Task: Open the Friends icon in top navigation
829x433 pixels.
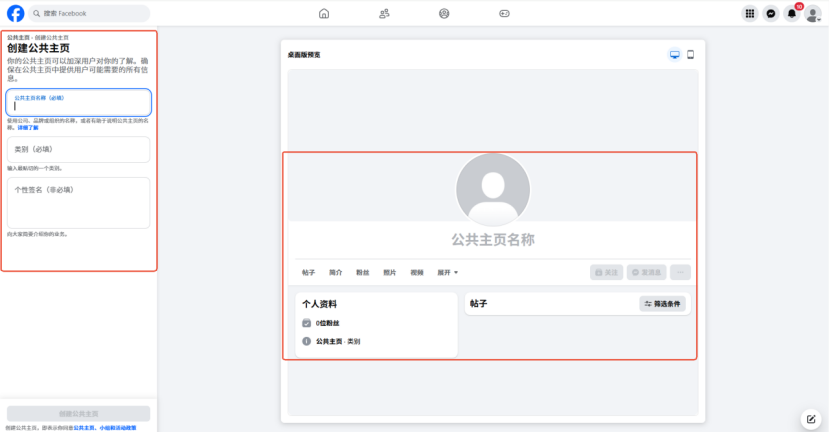Action: (x=384, y=13)
